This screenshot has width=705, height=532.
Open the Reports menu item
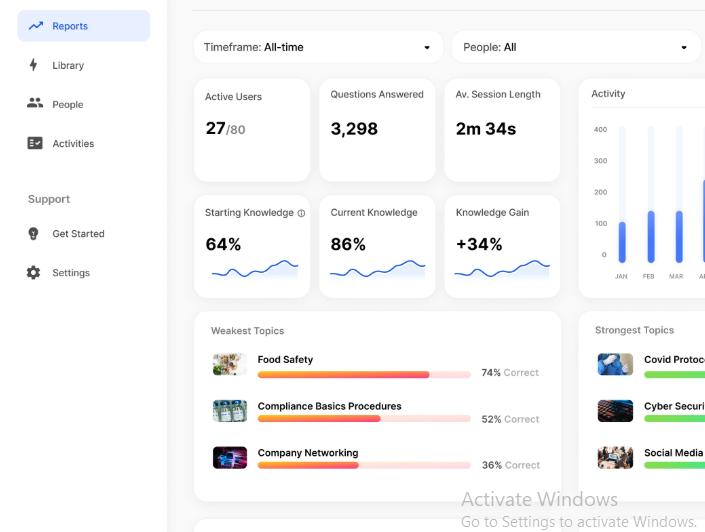pos(84,26)
